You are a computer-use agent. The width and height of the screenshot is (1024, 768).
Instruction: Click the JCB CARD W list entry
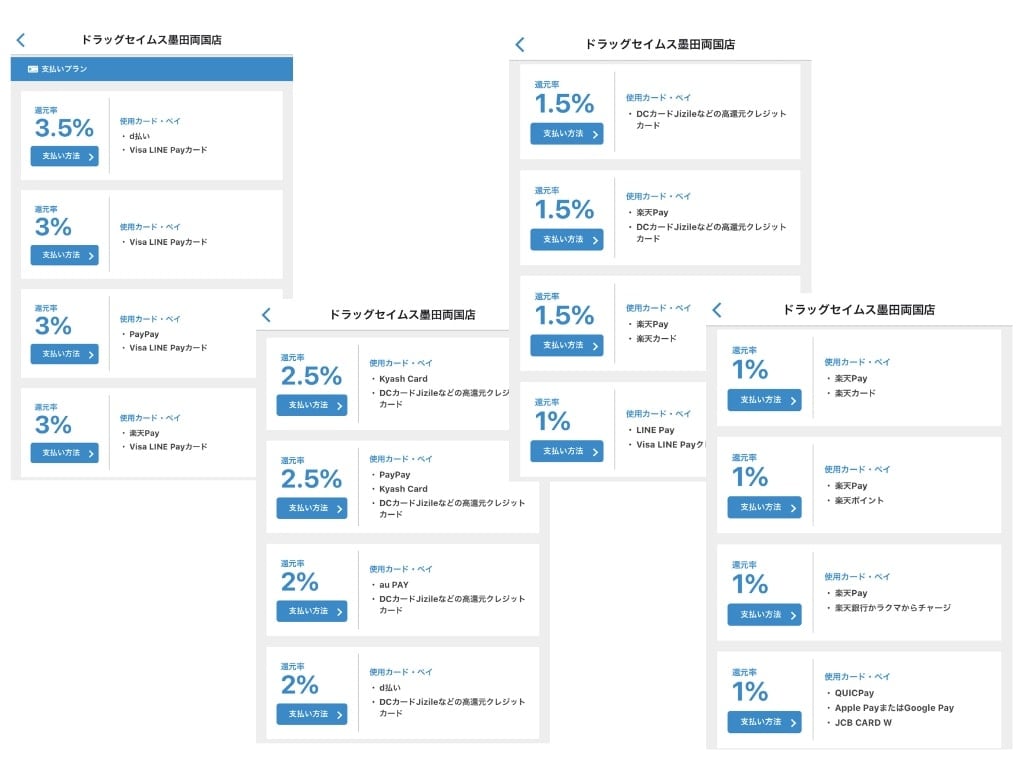point(861,723)
